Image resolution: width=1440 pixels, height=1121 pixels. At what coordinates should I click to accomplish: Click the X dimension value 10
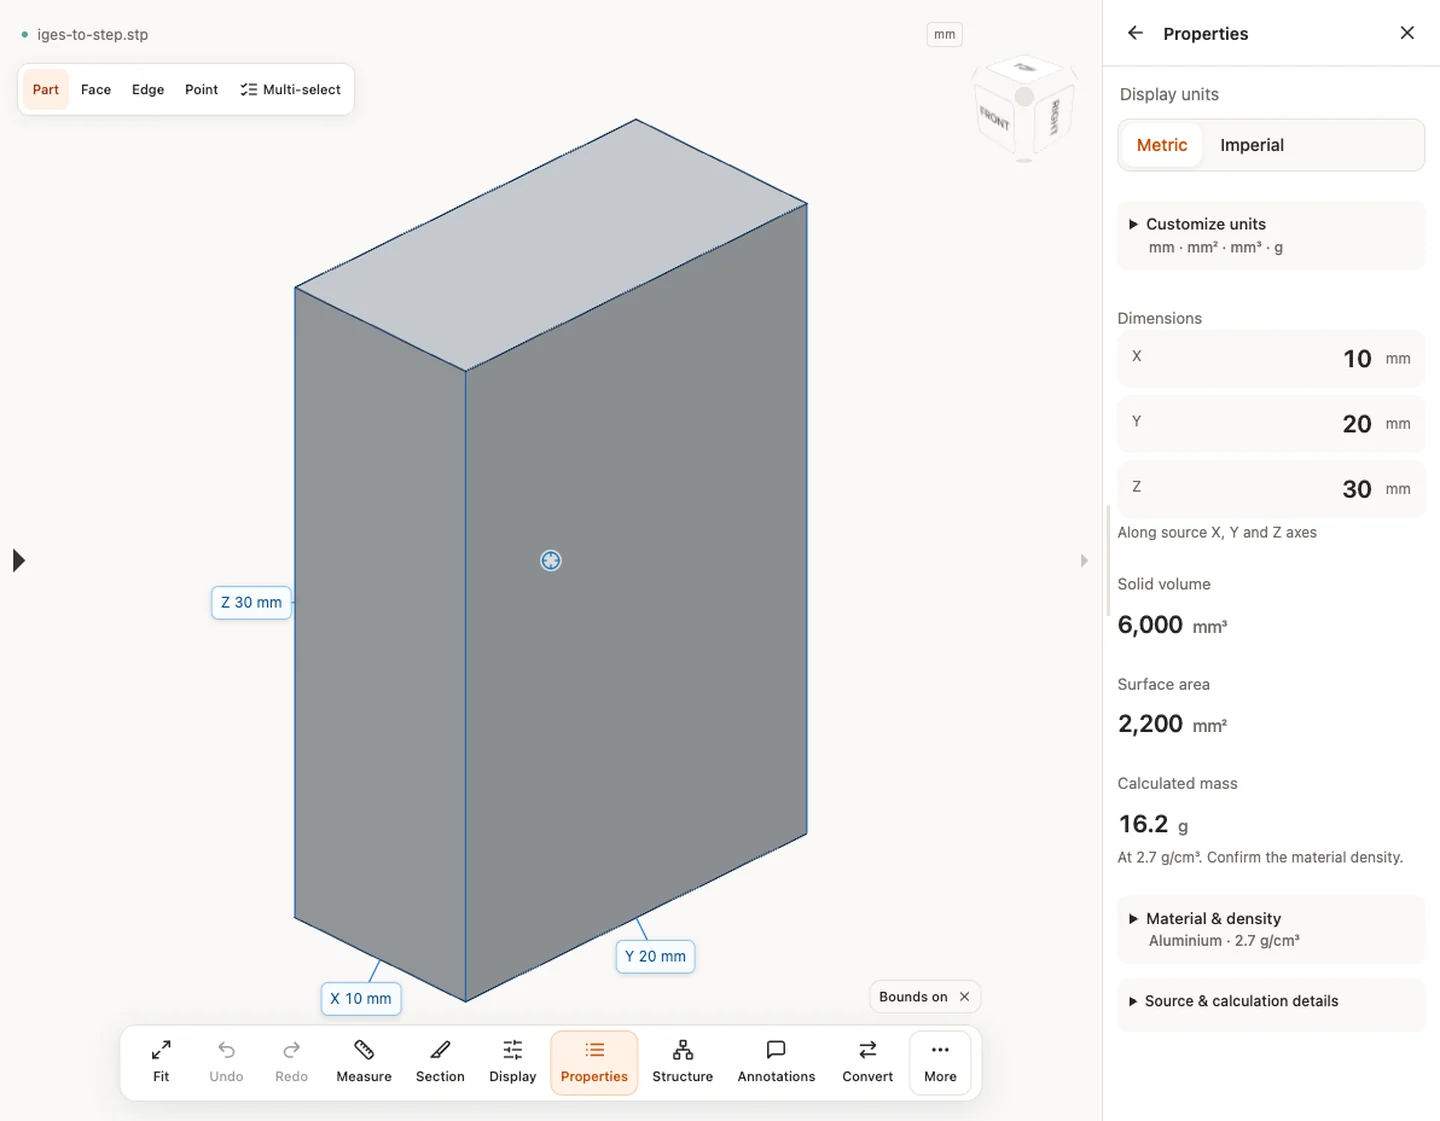tap(1357, 359)
